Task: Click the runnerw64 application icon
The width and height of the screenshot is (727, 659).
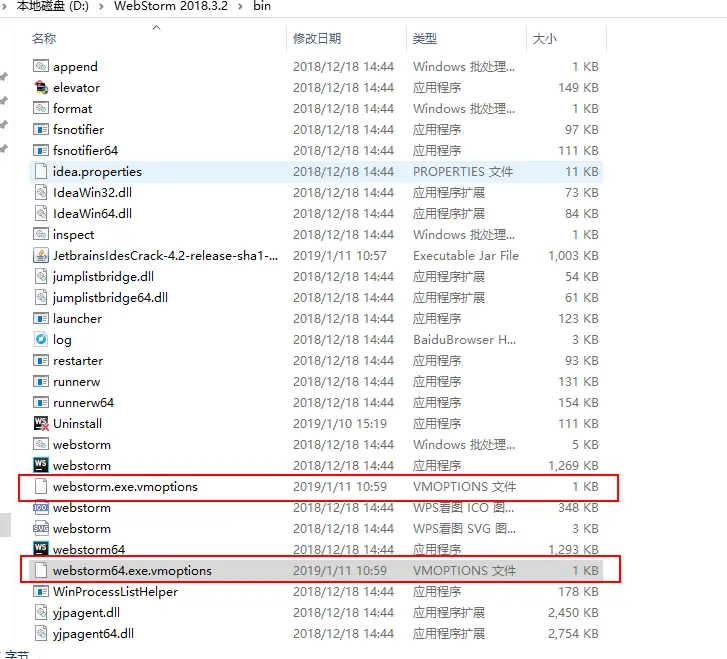Action: click(x=41, y=402)
